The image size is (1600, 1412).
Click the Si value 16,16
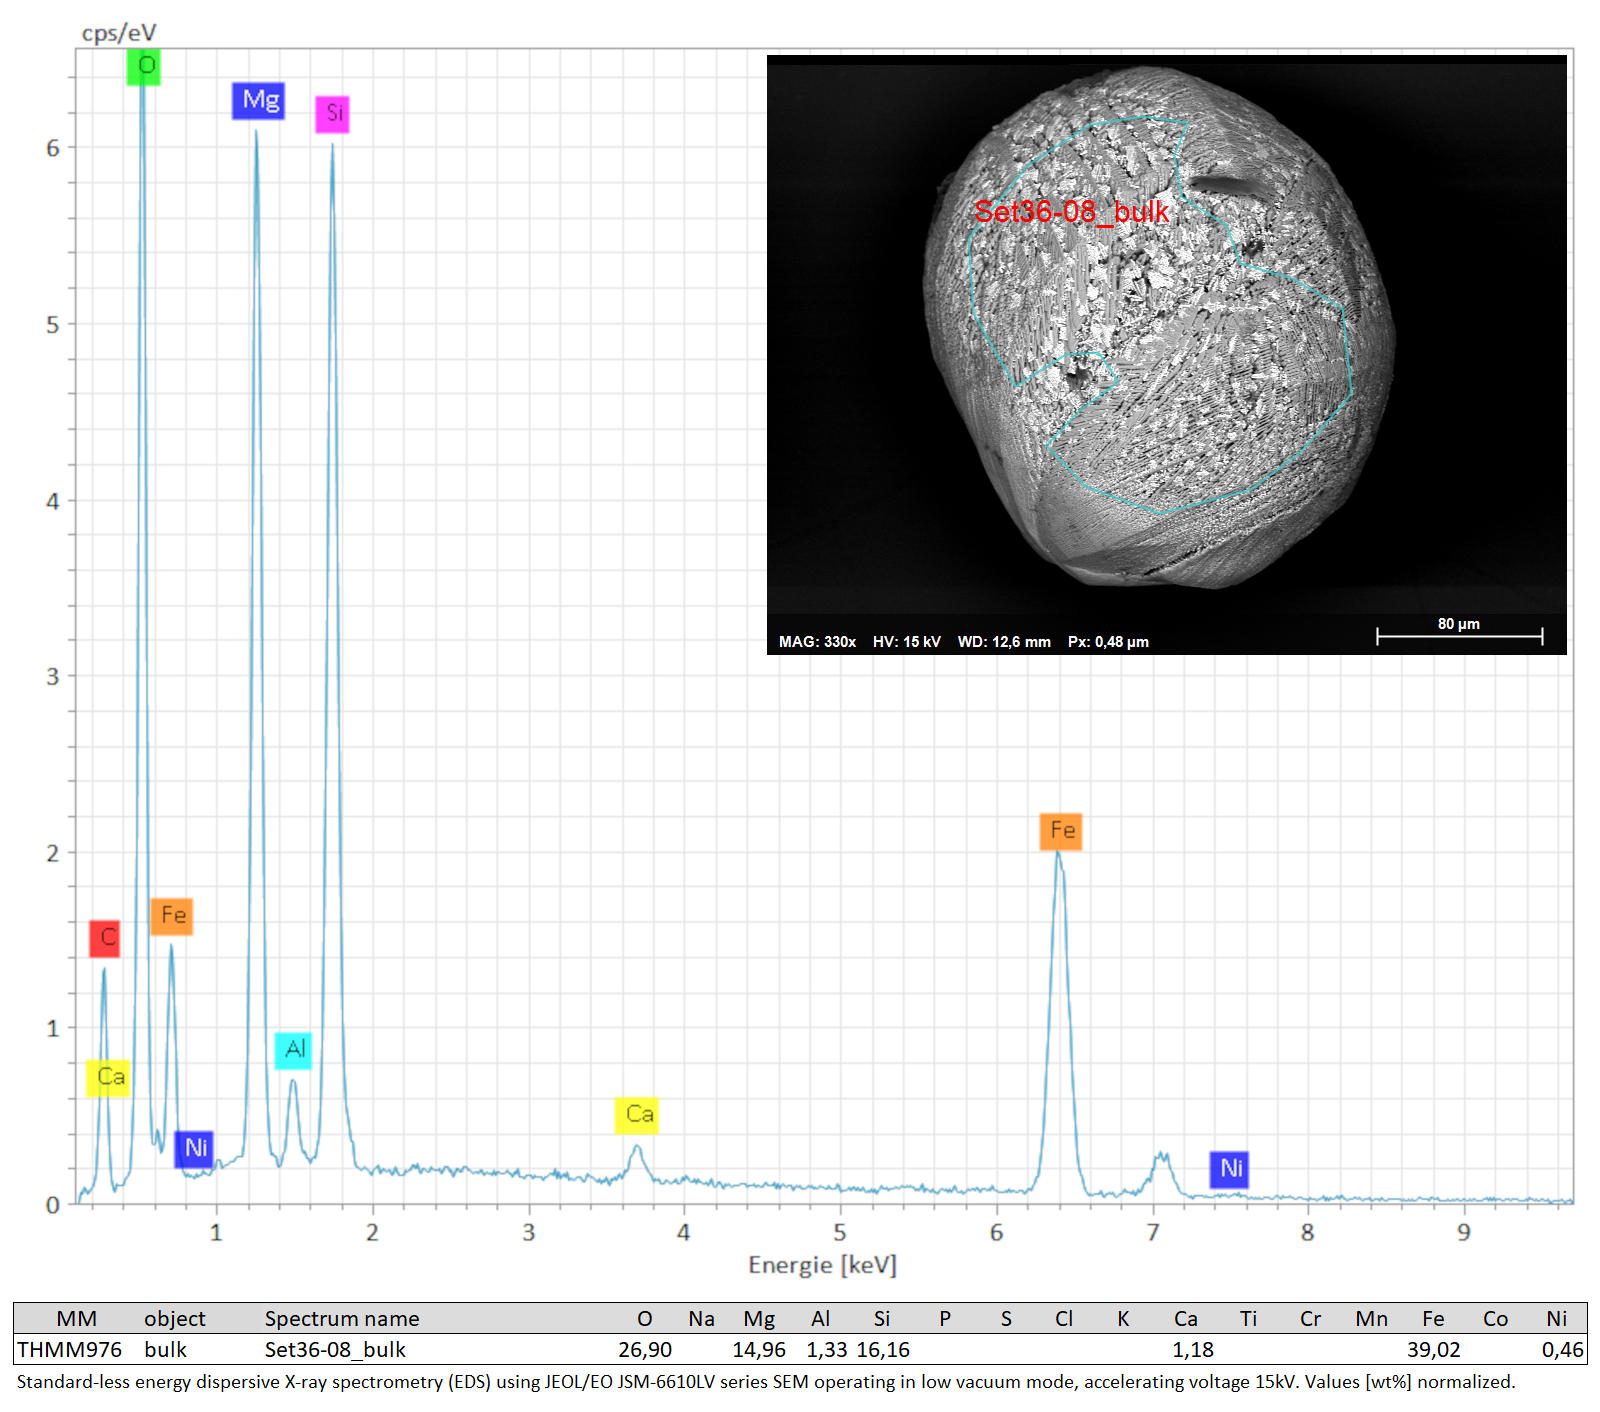point(883,1350)
